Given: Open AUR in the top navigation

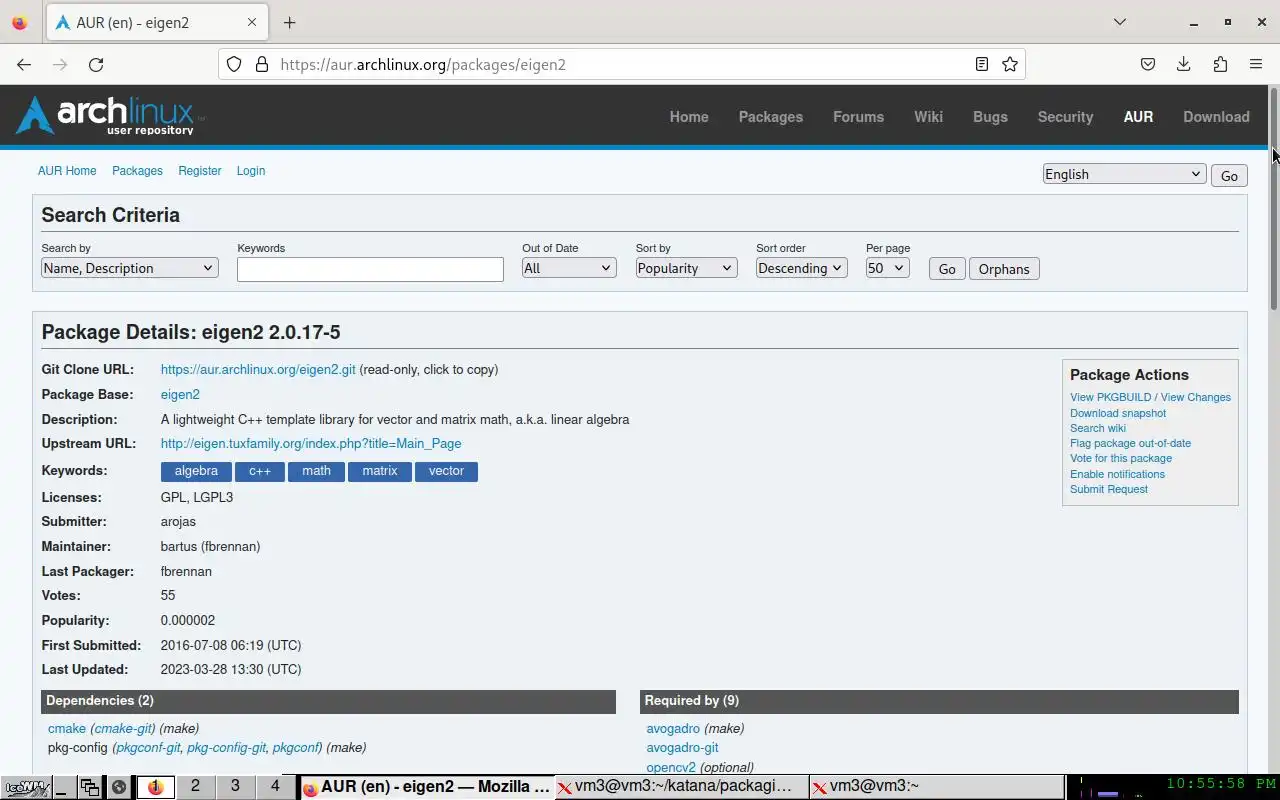Looking at the screenshot, I should point(1138,117).
